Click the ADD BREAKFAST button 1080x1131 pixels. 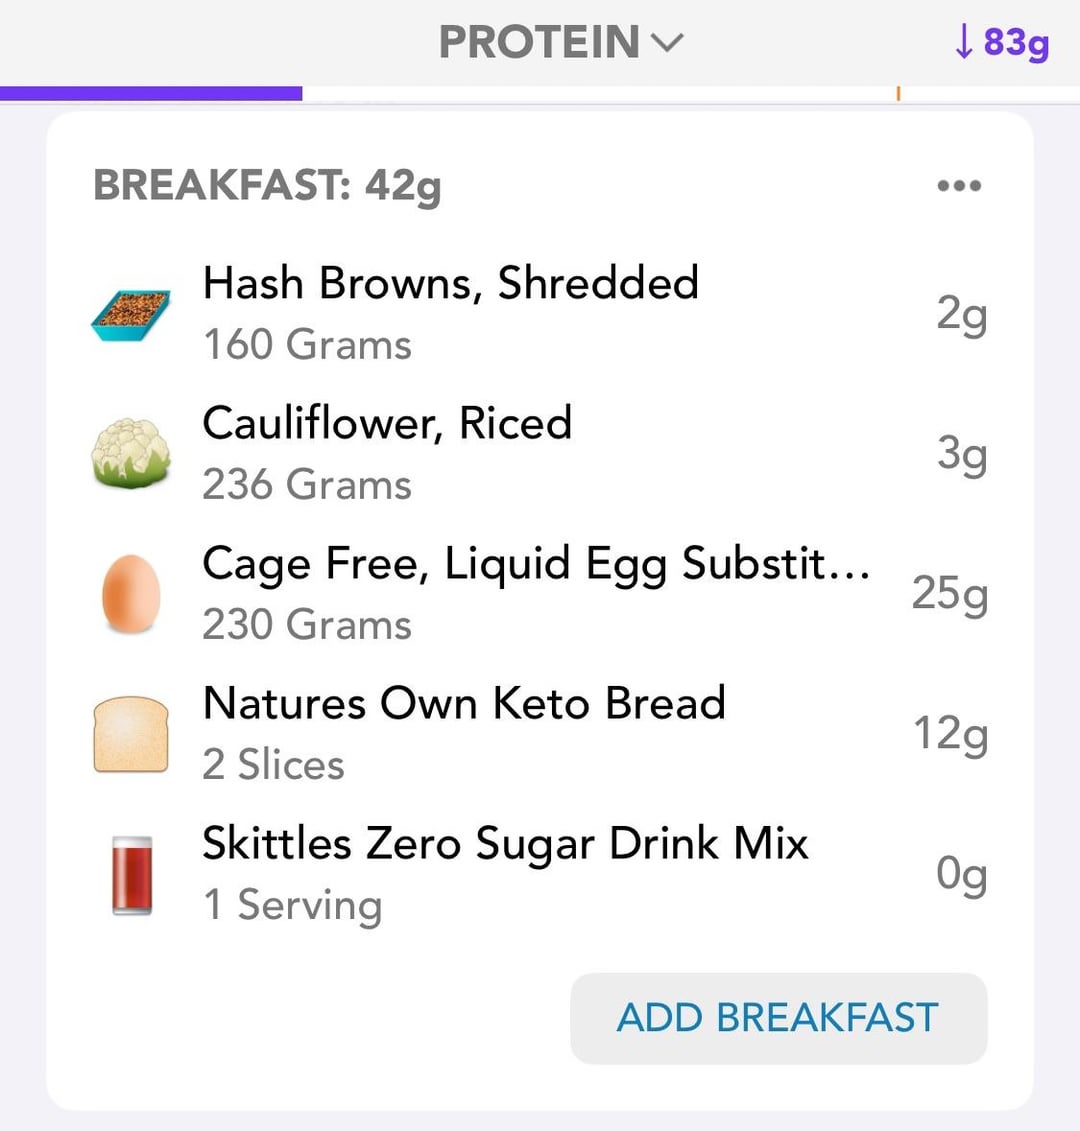pos(778,1018)
